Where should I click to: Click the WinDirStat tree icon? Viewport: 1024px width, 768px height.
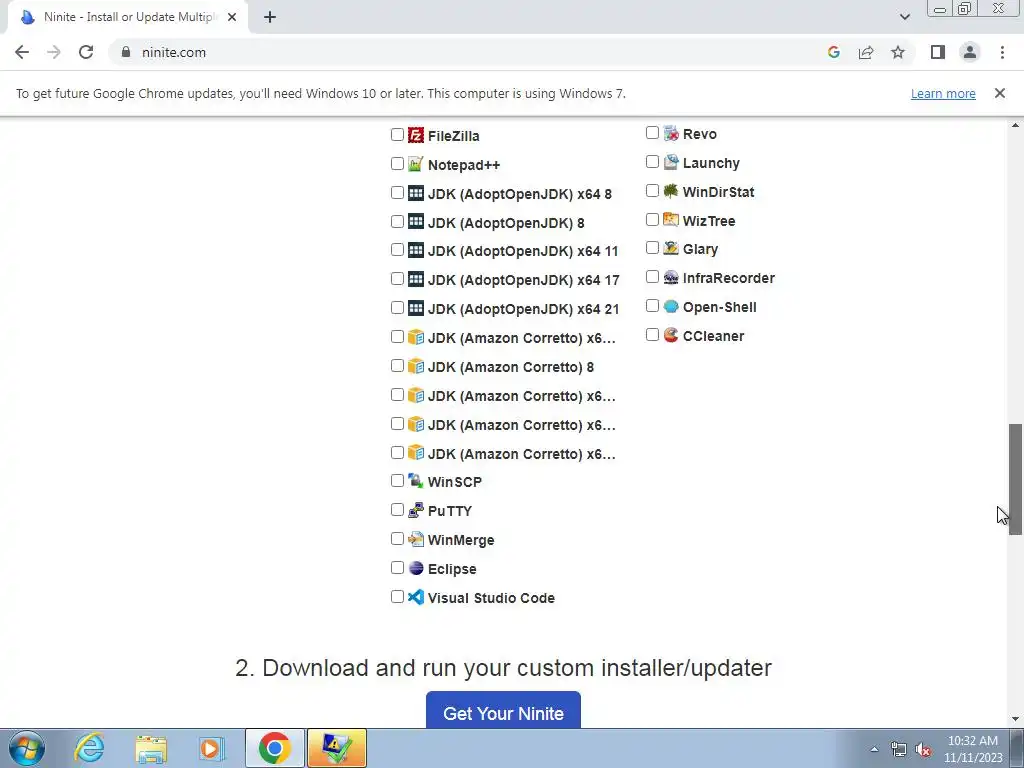tap(671, 191)
